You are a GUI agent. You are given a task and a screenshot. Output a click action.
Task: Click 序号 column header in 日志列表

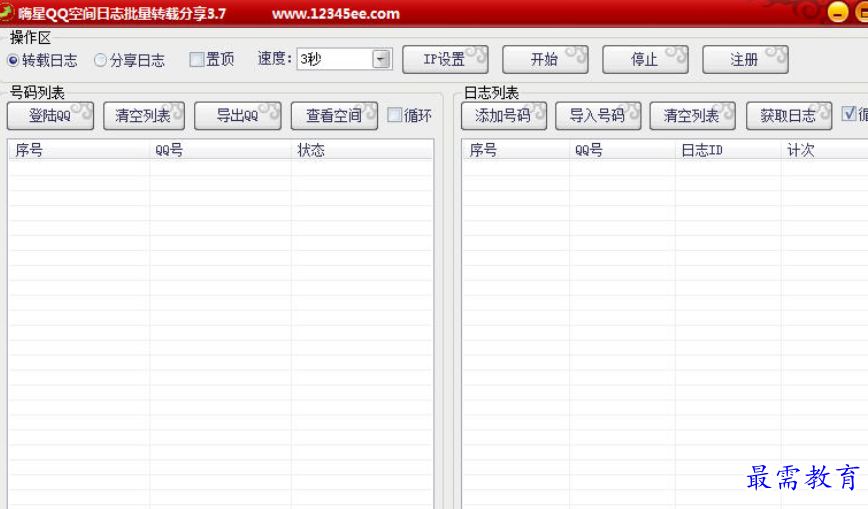516,150
